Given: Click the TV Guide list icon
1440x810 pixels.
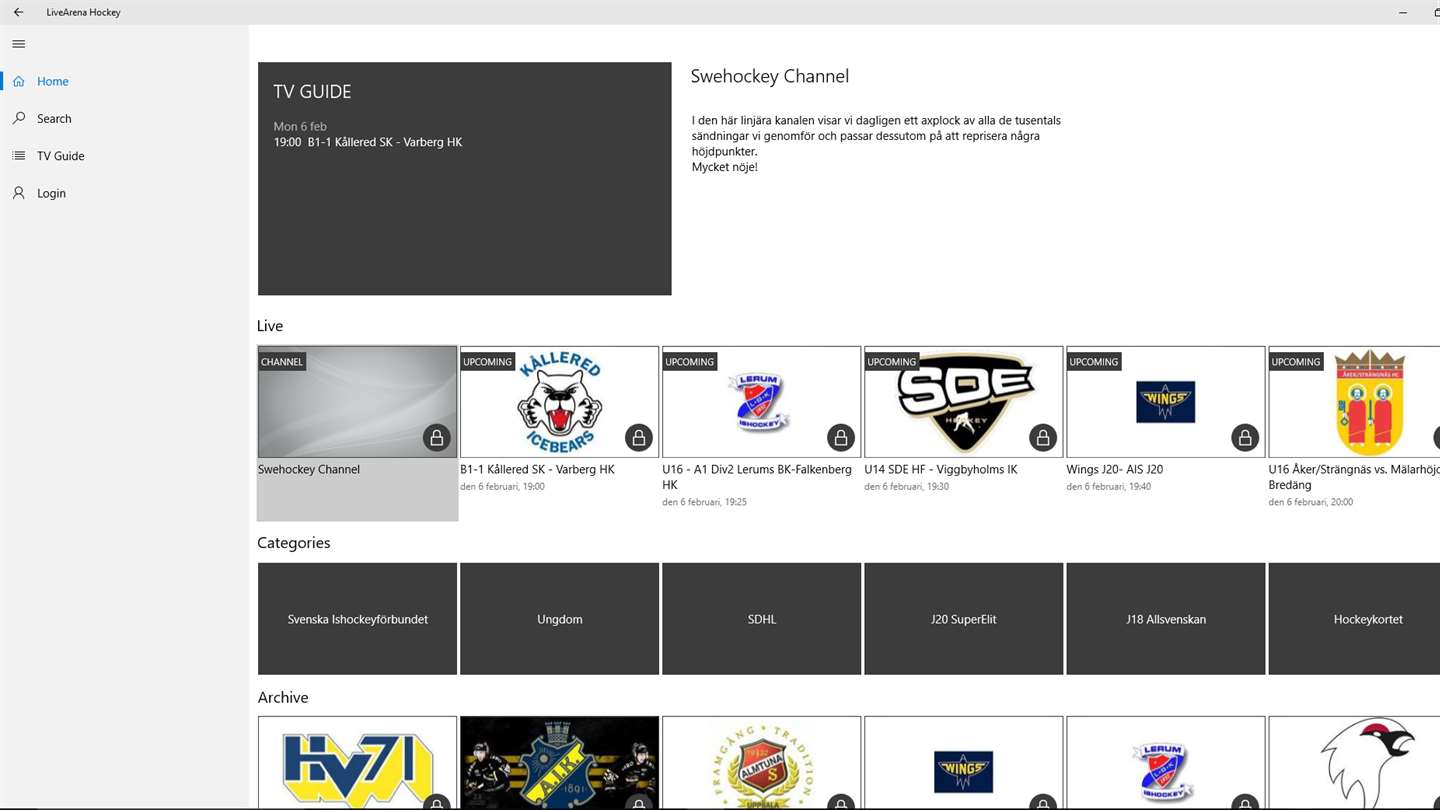Looking at the screenshot, I should (18, 156).
